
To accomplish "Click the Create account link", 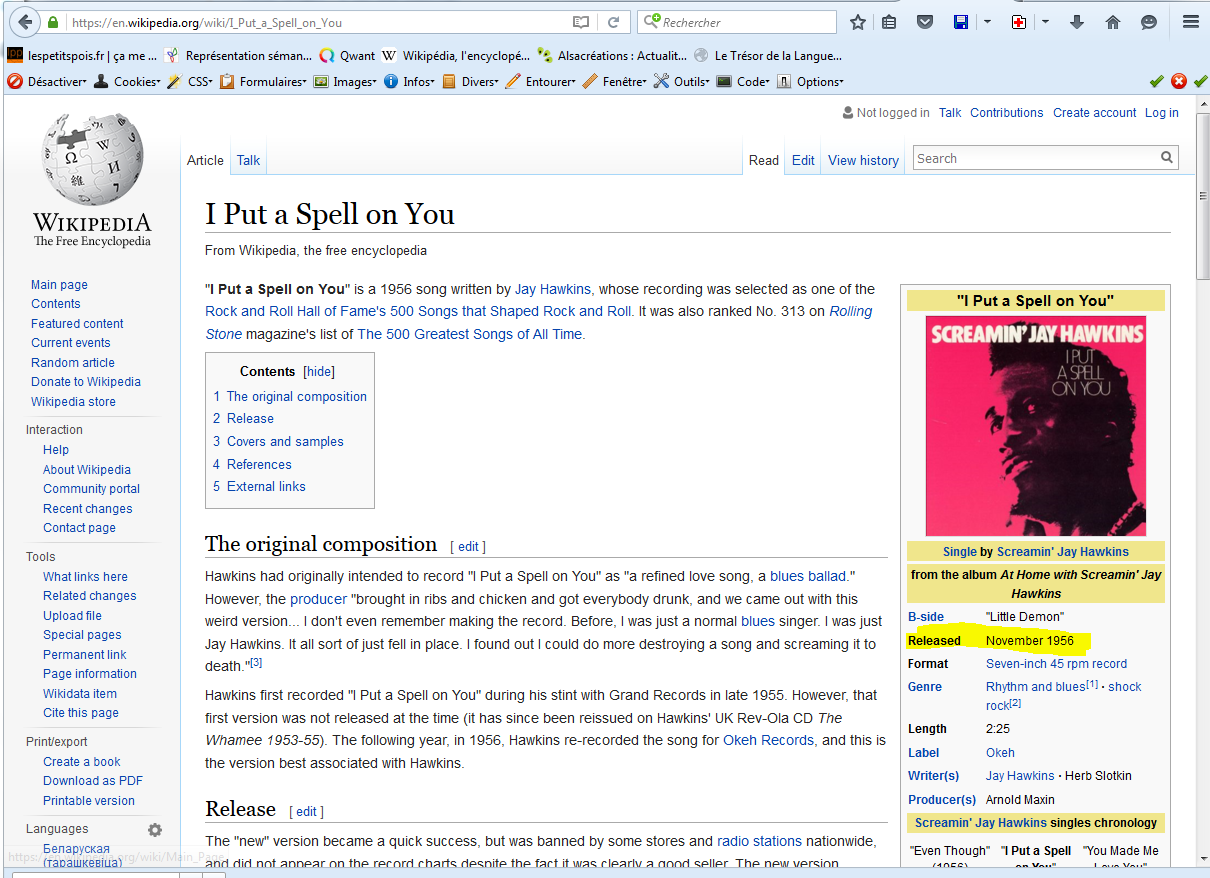I will click(1094, 113).
